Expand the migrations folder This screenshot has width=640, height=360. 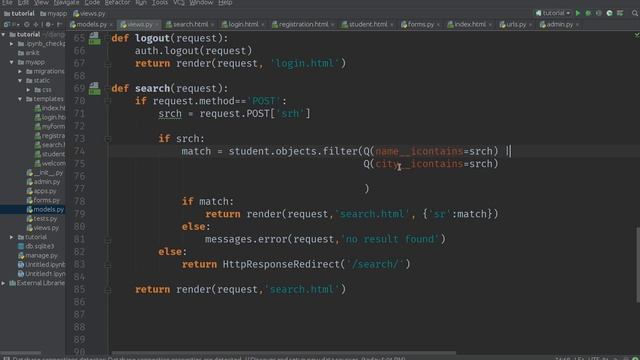pos(20,71)
